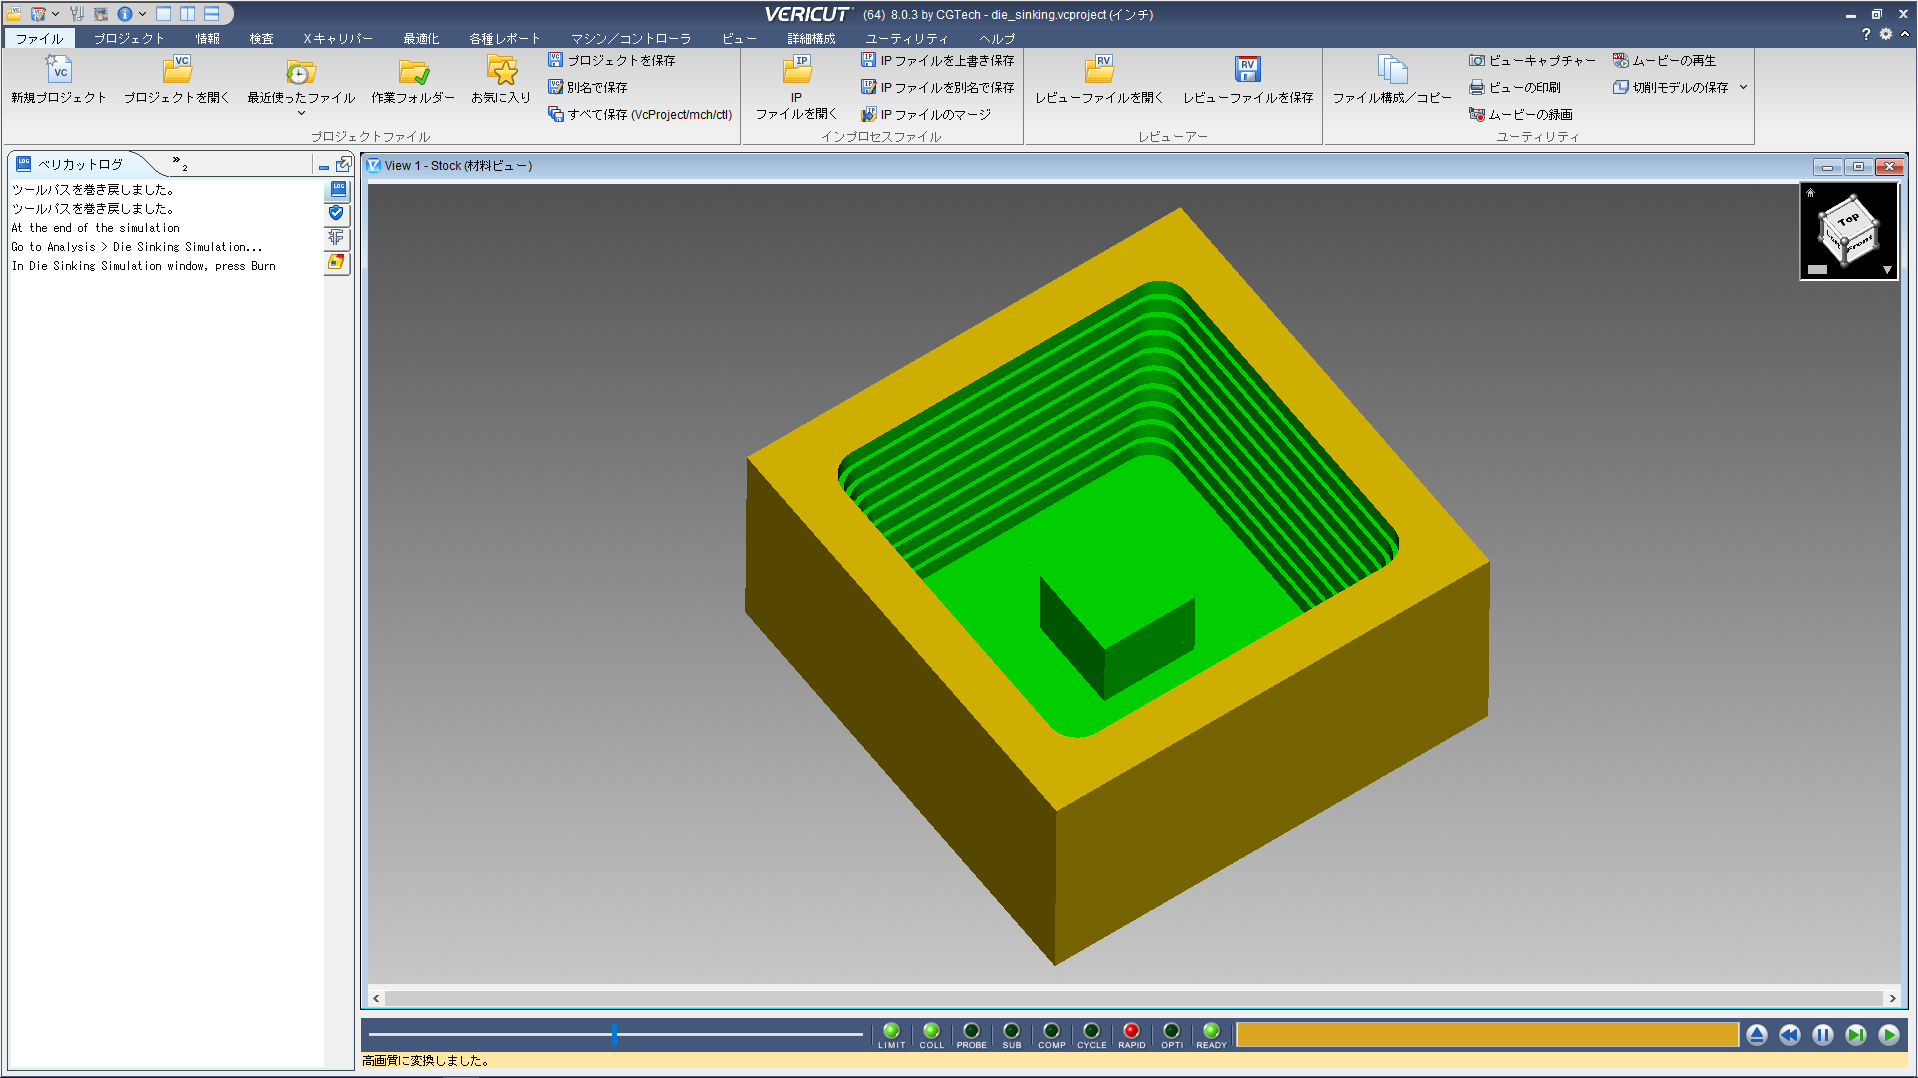Click the 新規プロジェクト (New Project) icon

point(59,70)
